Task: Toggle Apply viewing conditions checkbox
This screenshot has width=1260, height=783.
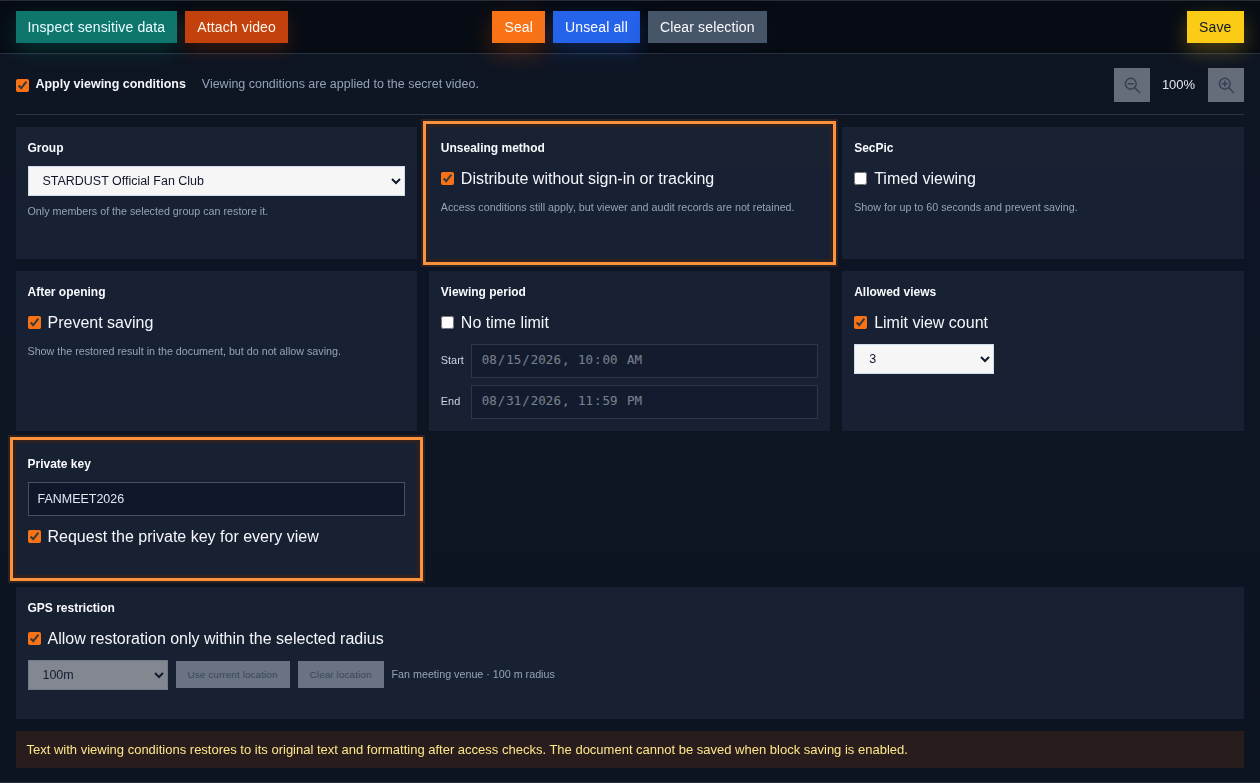Action: tap(22, 85)
